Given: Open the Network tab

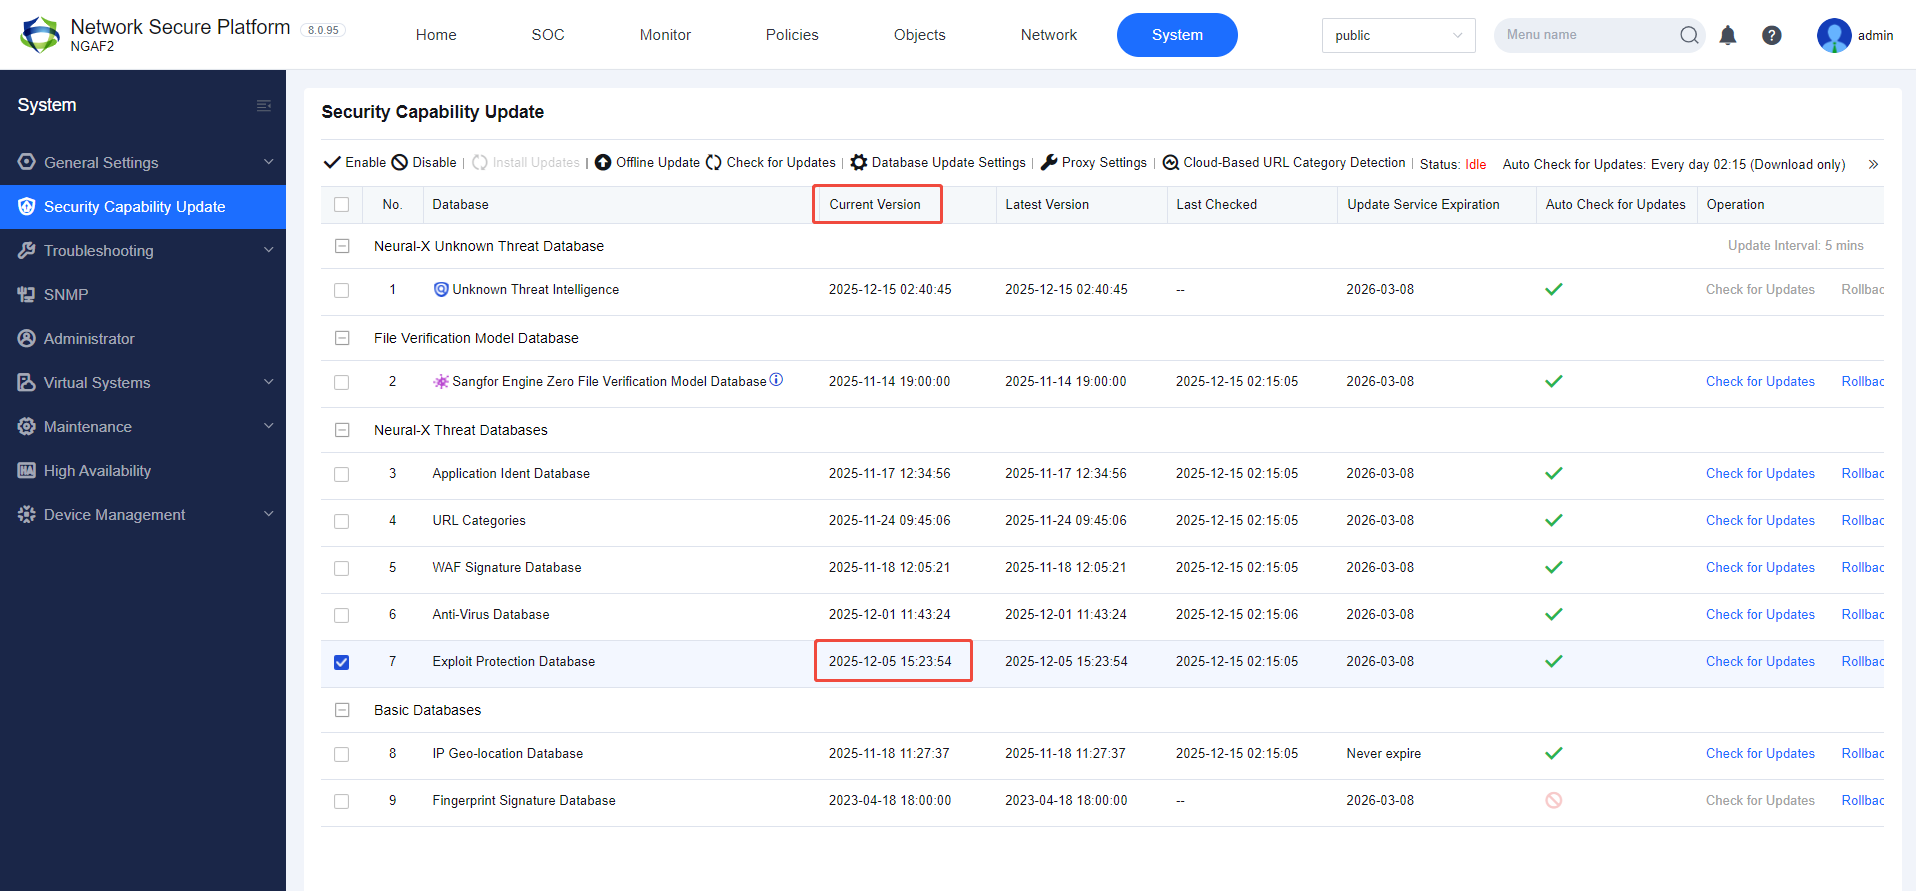Looking at the screenshot, I should pyautogui.click(x=1048, y=35).
